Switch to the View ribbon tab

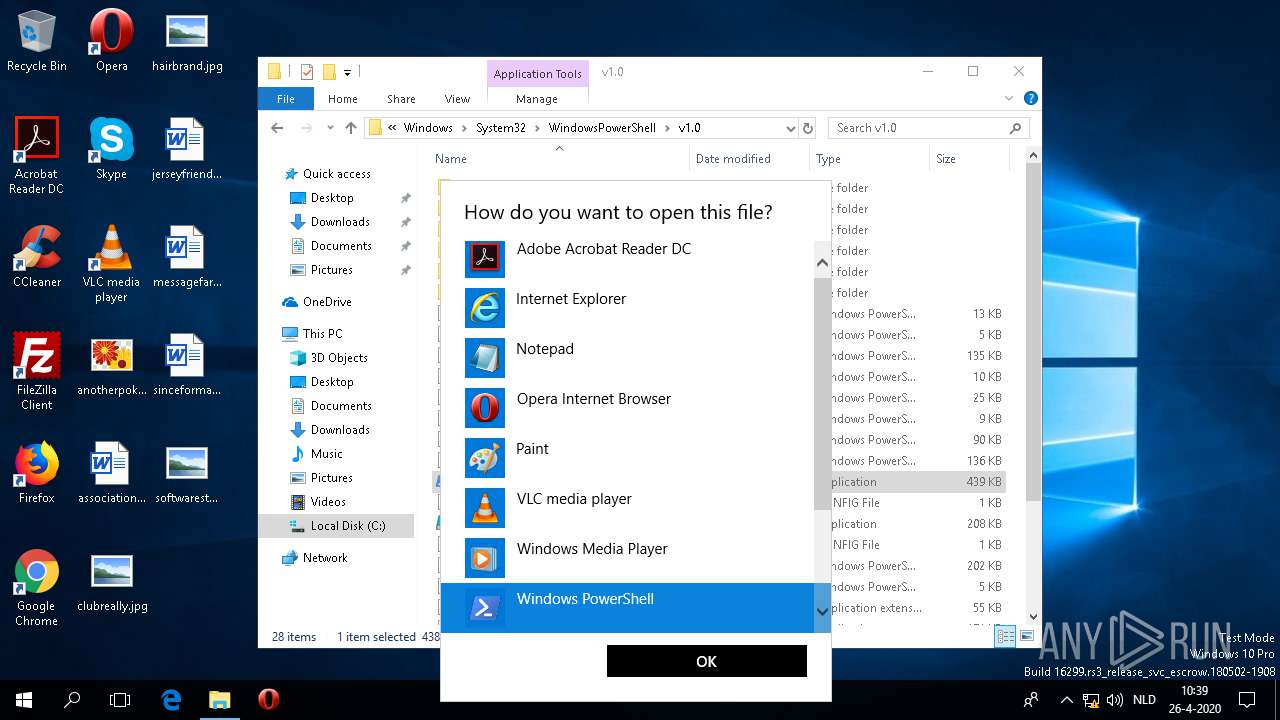pos(457,99)
